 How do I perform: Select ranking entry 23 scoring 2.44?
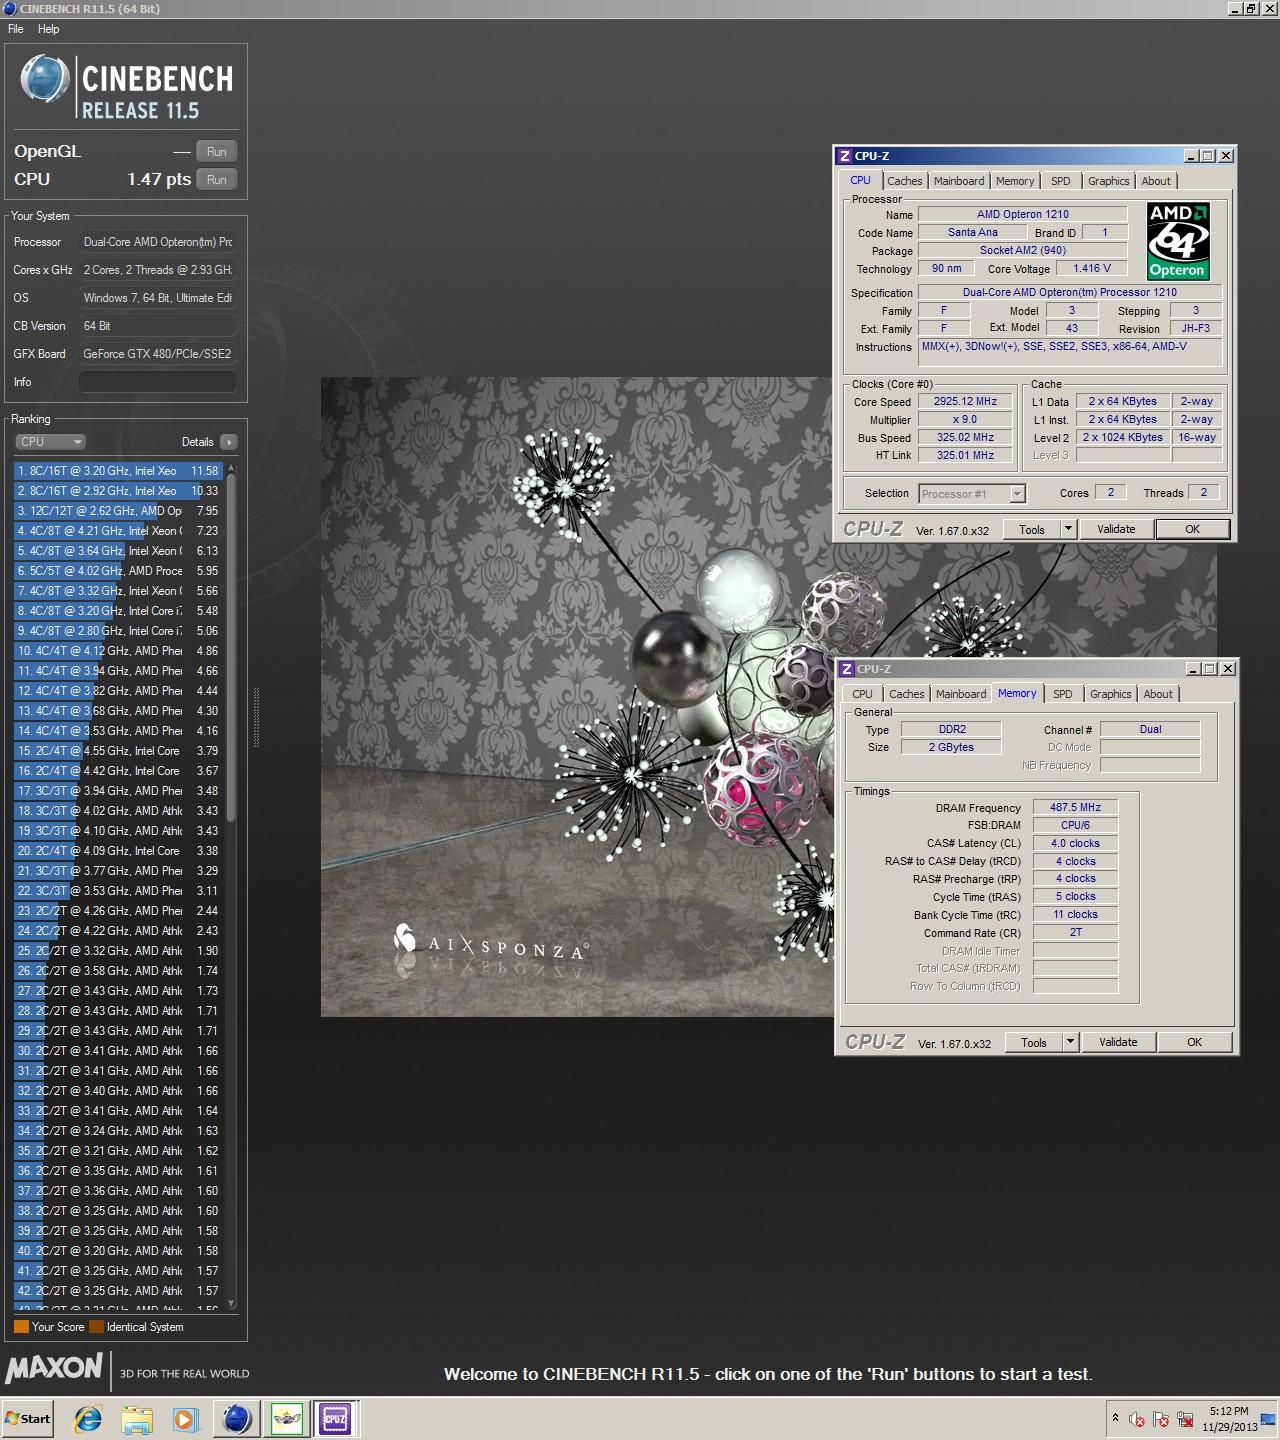[x=118, y=911]
